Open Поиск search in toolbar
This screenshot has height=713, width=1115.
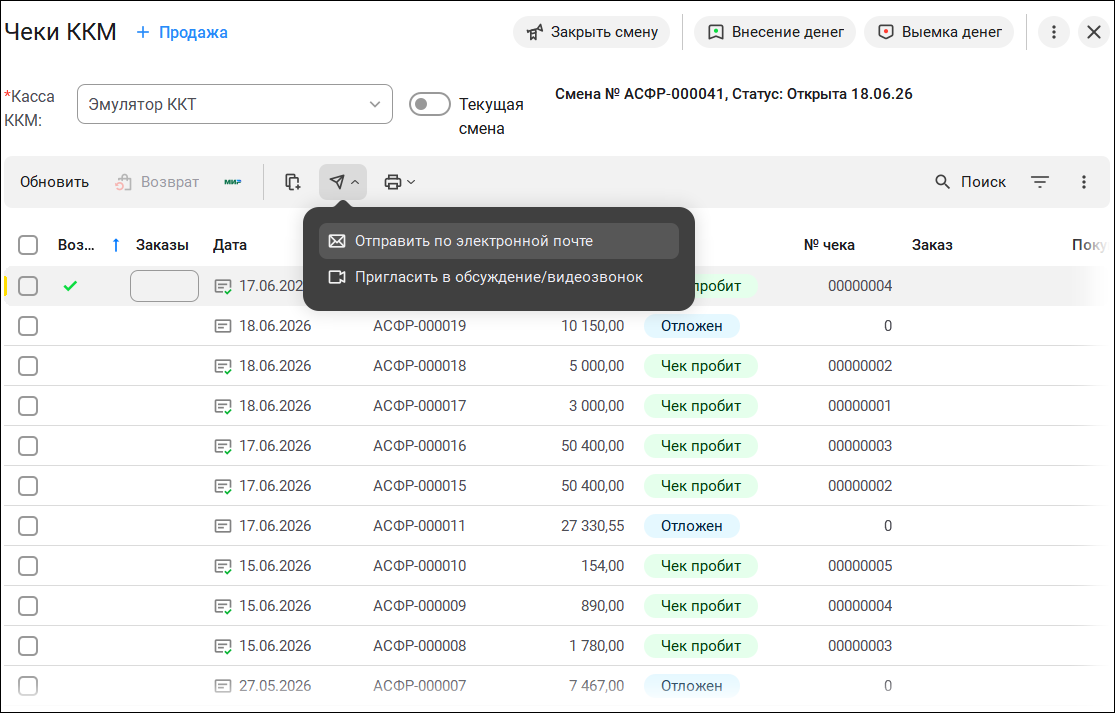(x=970, y=182)
